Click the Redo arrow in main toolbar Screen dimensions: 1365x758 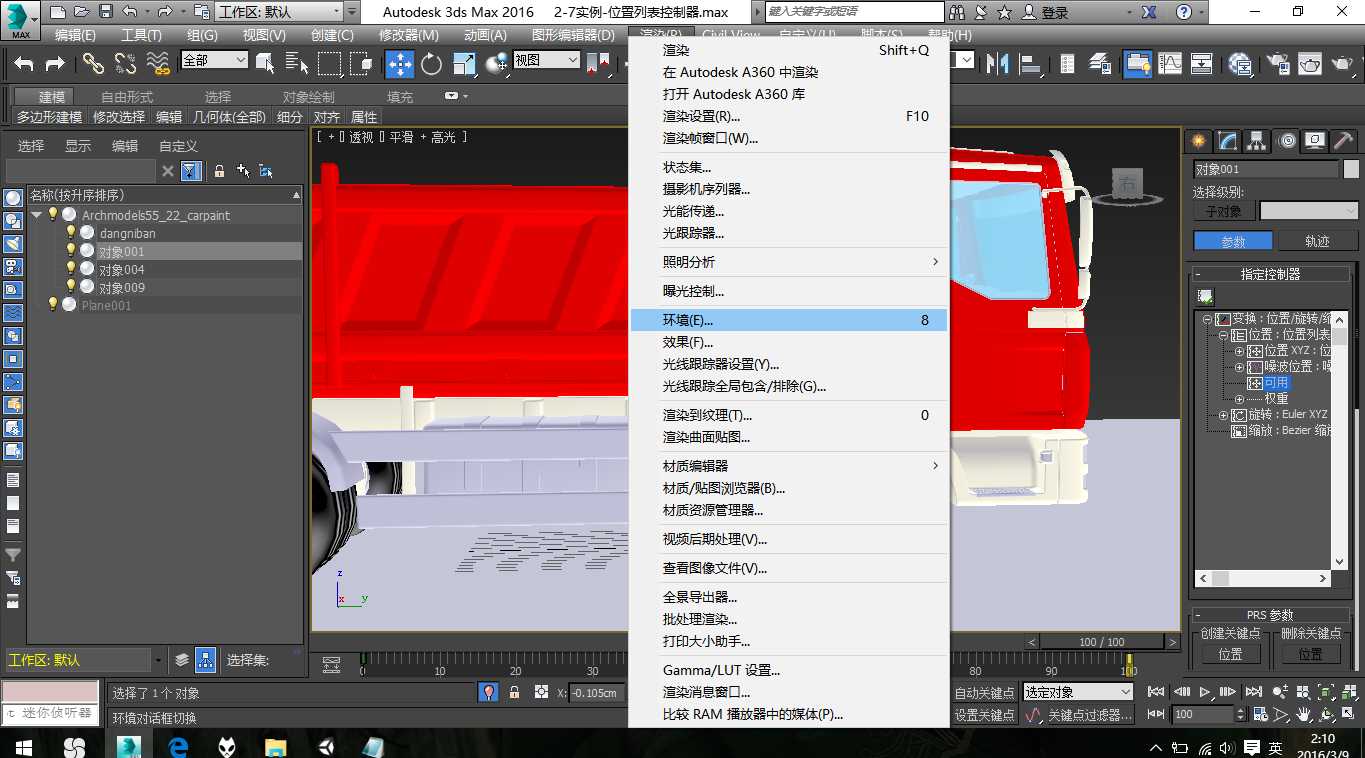click(55, 64)
